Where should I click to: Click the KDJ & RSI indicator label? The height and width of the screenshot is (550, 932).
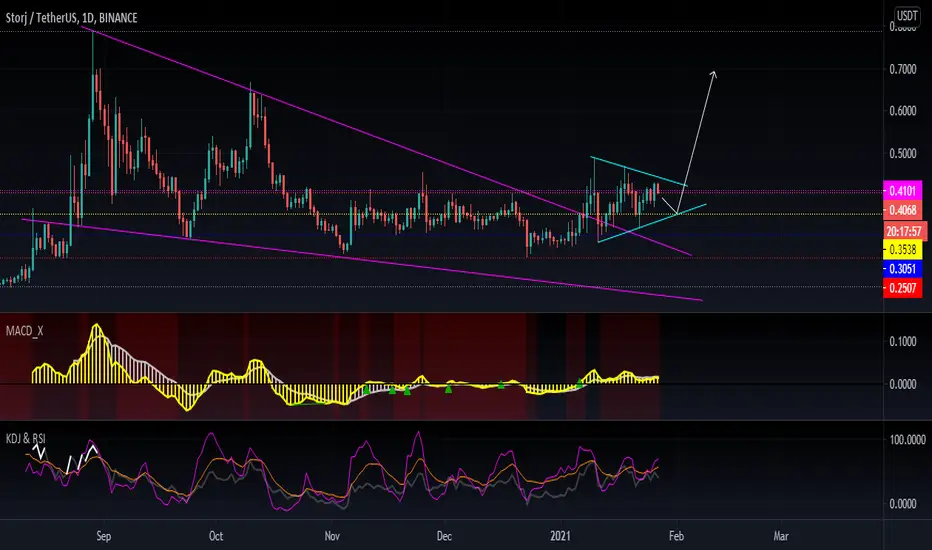pos(26,439)
